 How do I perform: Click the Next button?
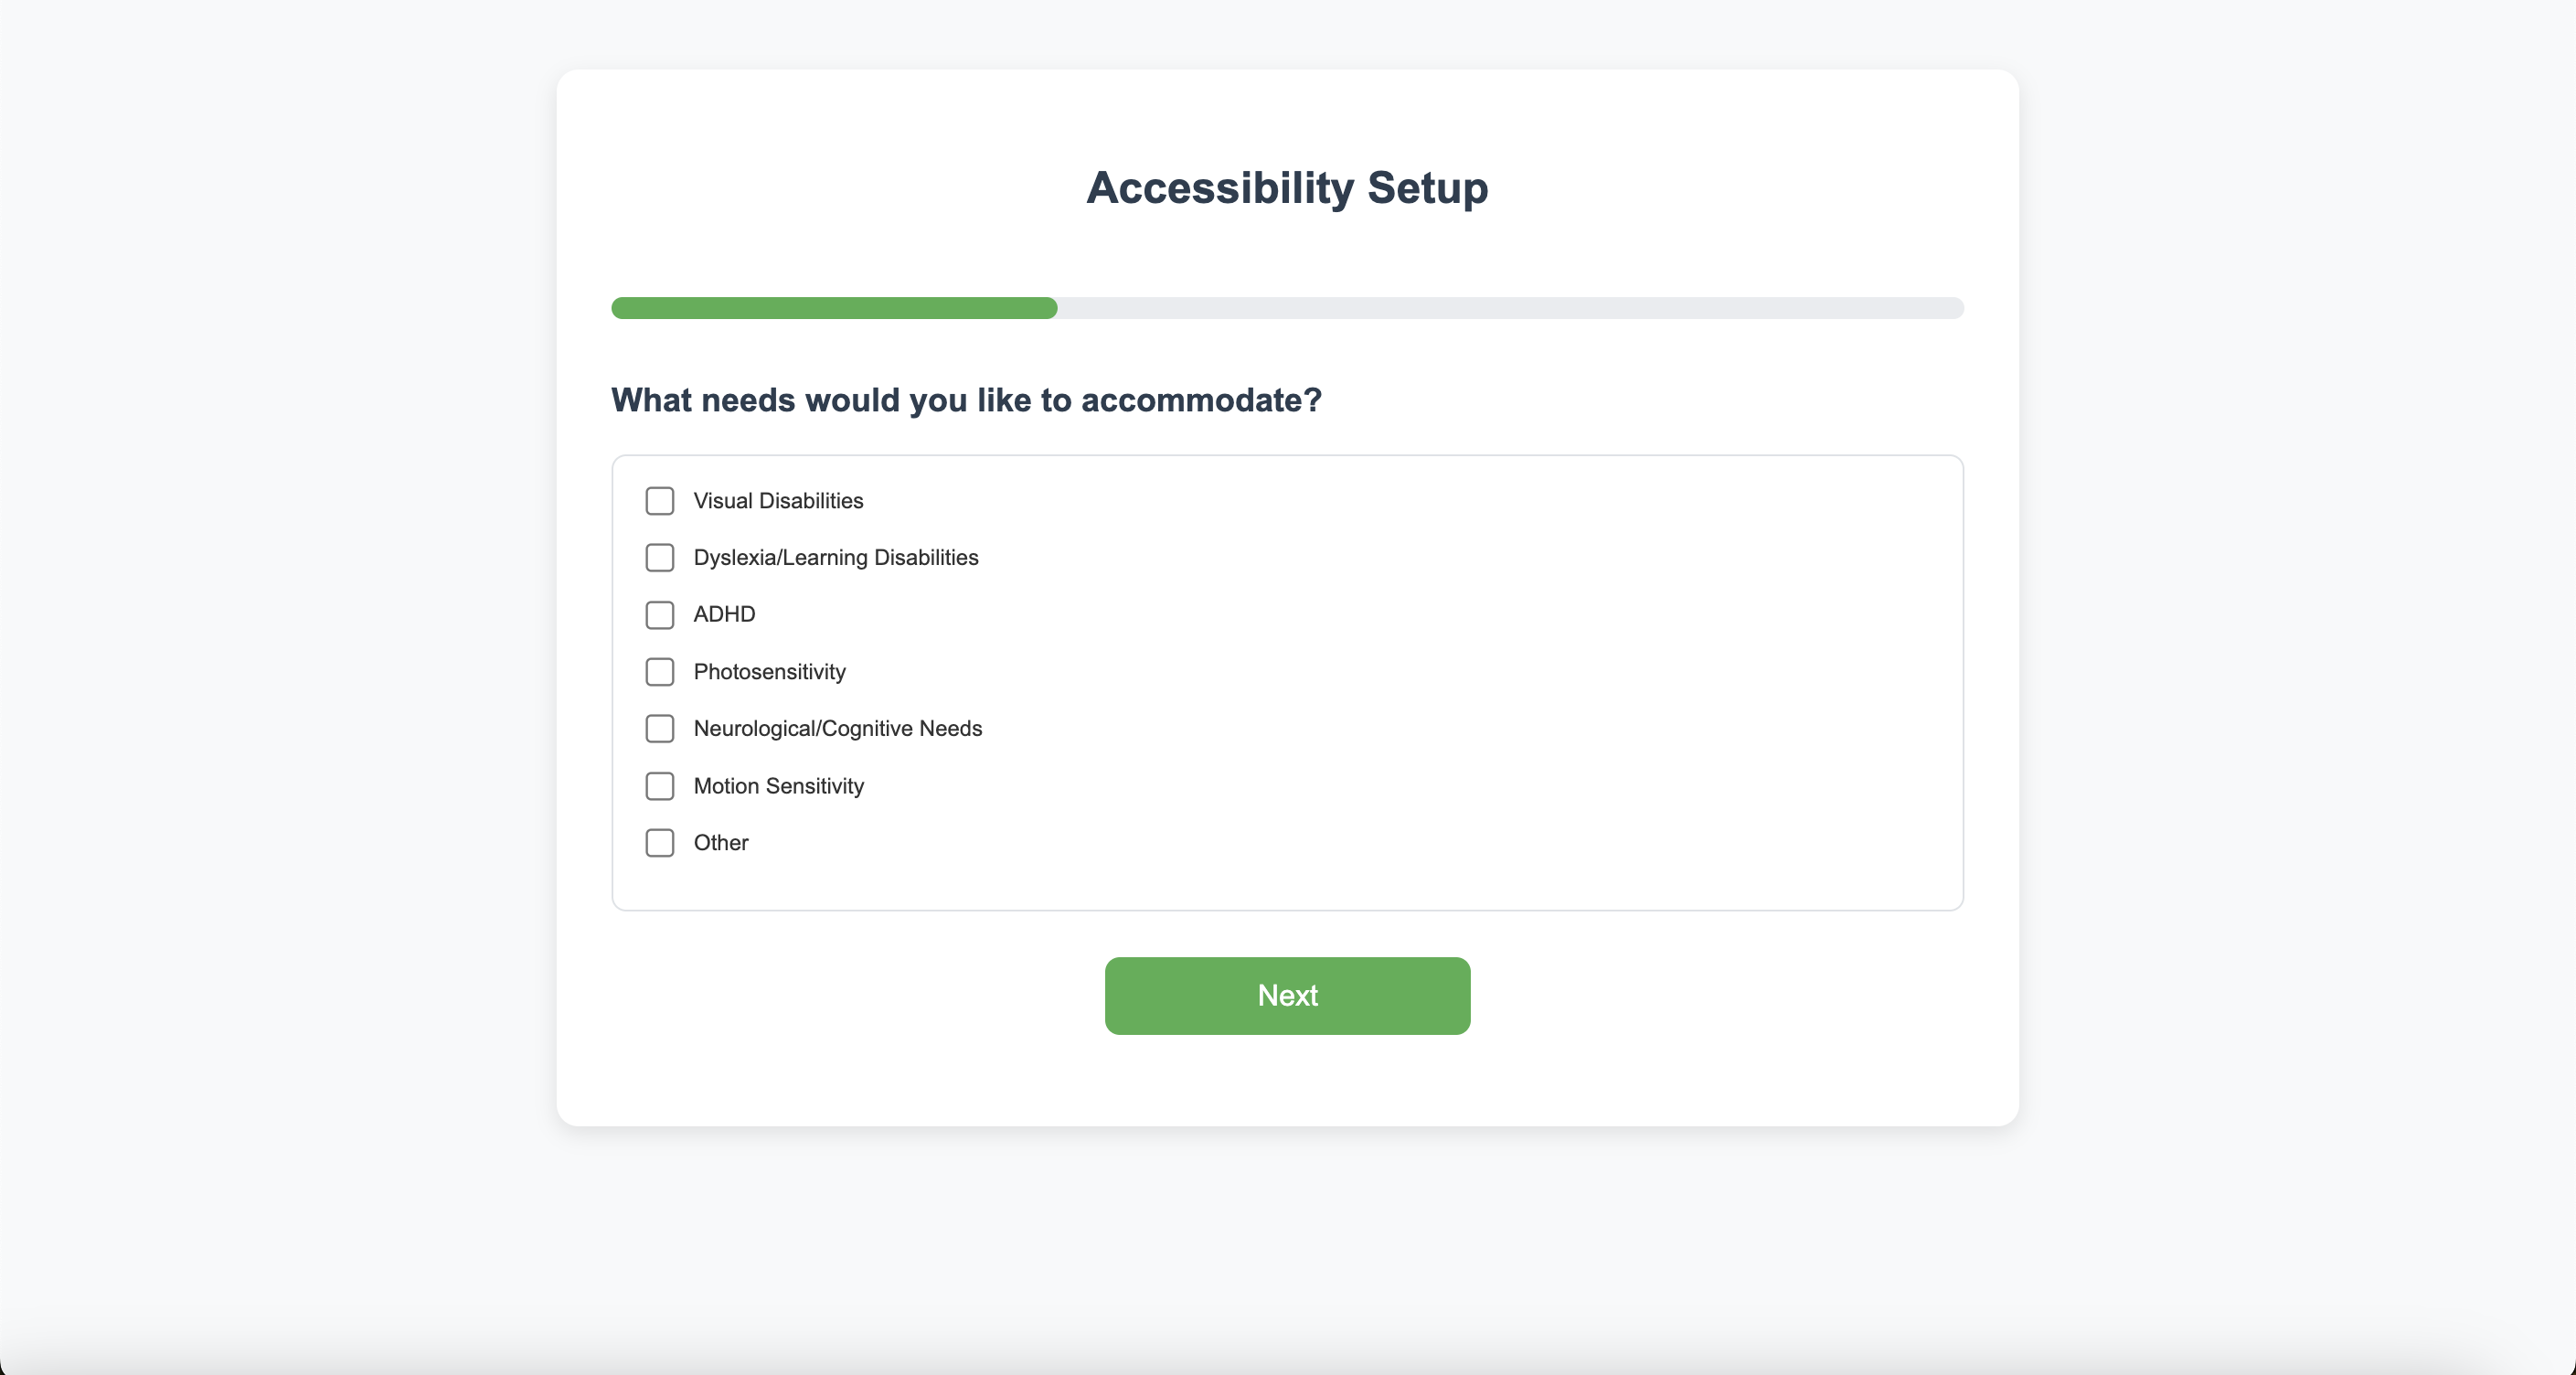point(1287,995)
